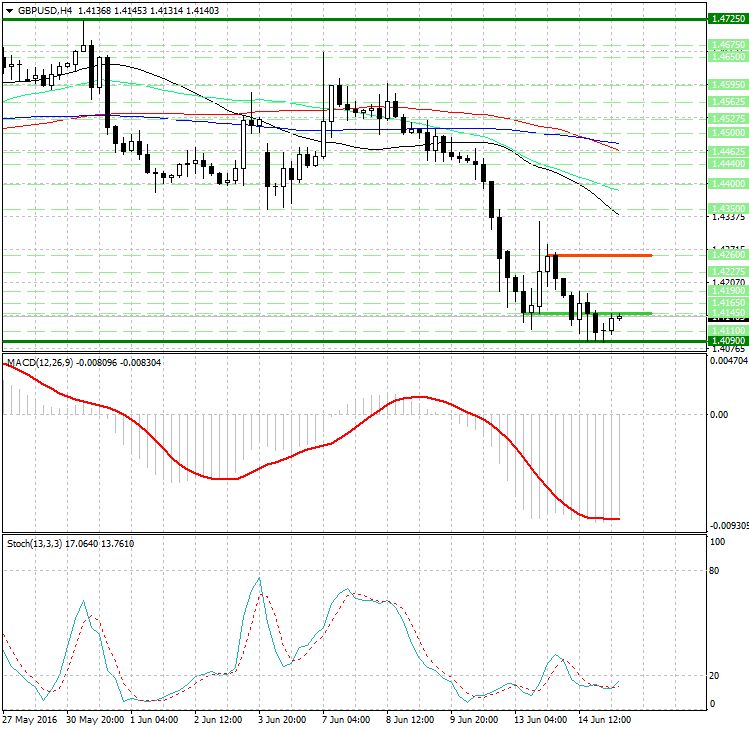Screen dimensions: 749x731
Task: Click the MACD 0.00 scale label
Action: [719, 413]
